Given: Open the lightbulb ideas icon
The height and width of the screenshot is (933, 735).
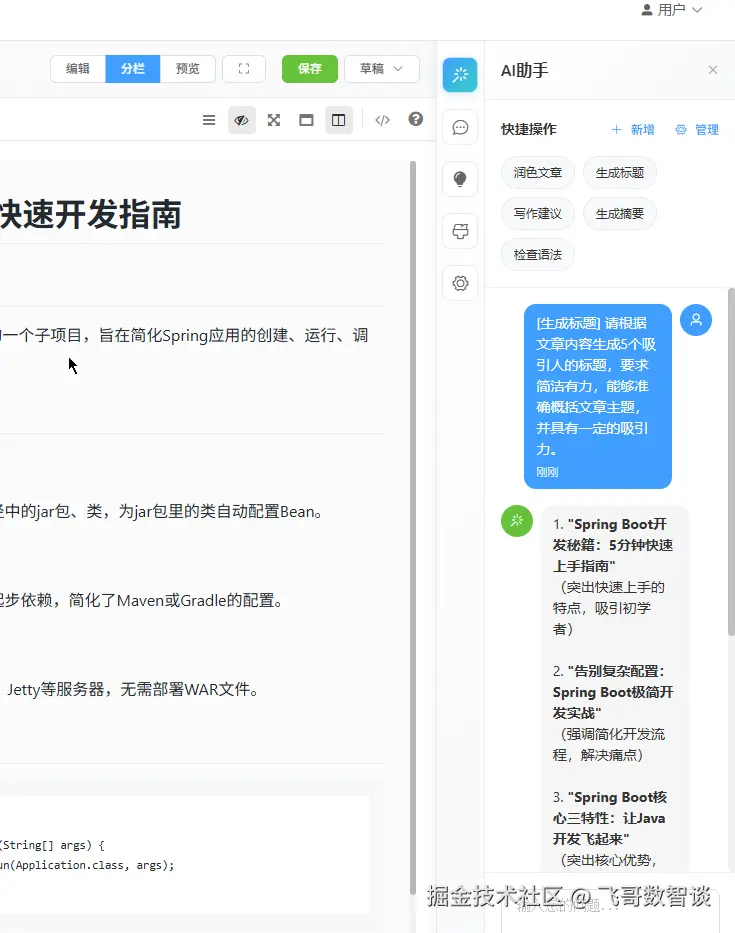Looking at the screenshot, I should coord(459,179).
